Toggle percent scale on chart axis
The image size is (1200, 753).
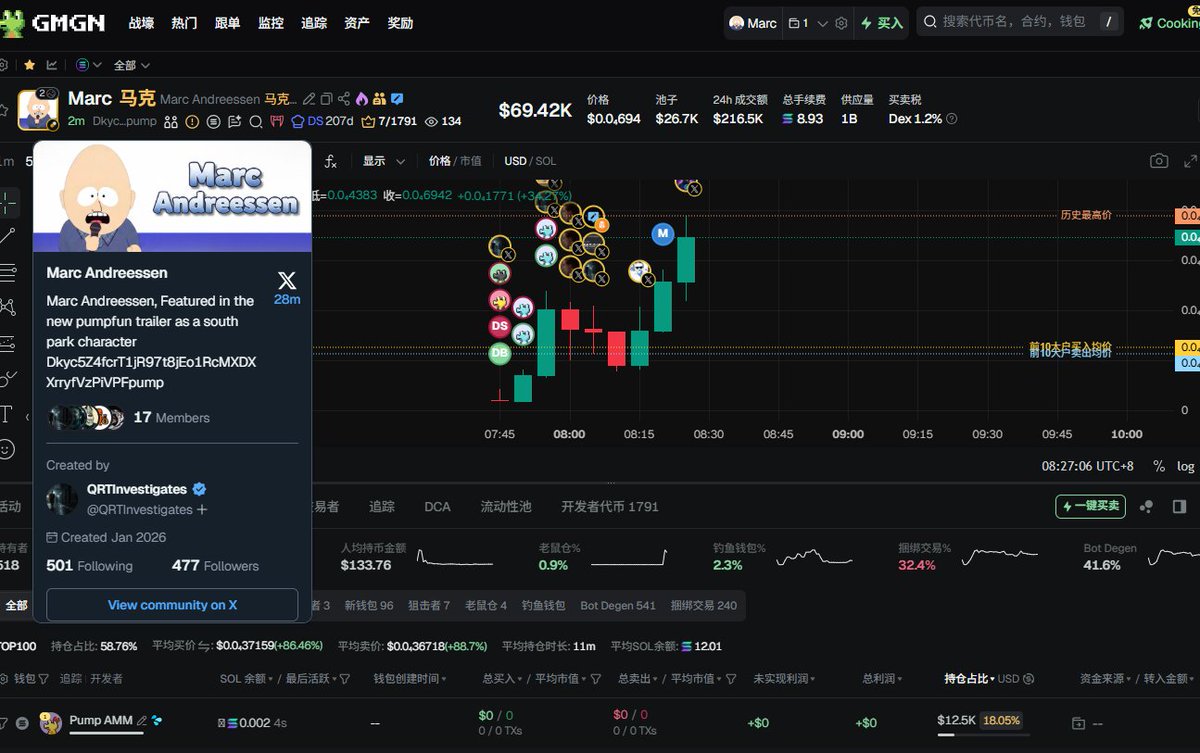pos(1159,466)
